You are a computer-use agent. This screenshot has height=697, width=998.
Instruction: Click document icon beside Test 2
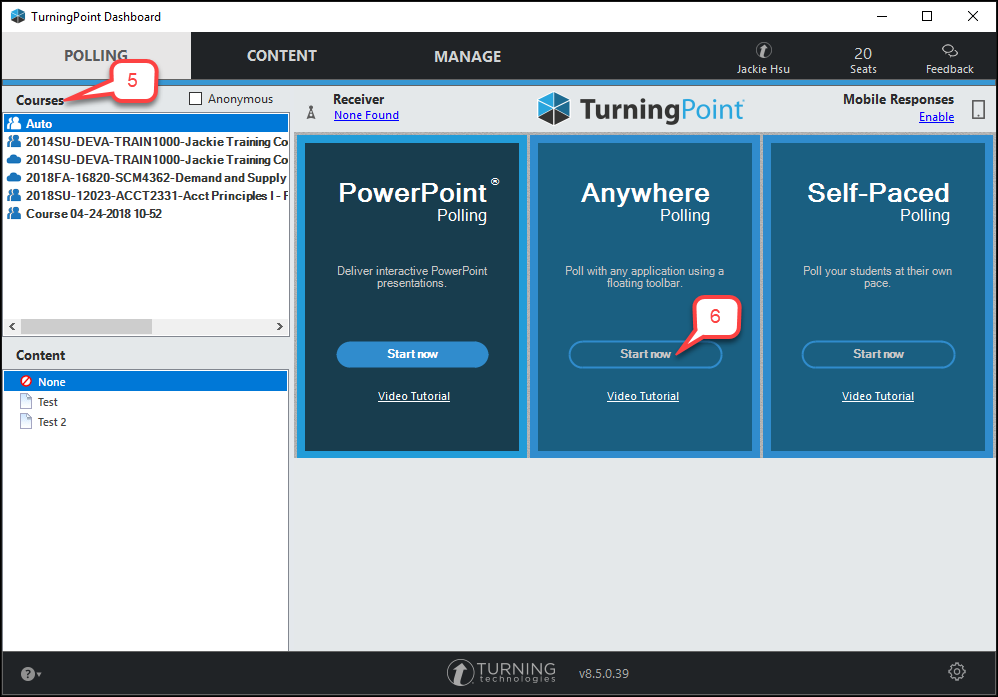tap(26, 421)
